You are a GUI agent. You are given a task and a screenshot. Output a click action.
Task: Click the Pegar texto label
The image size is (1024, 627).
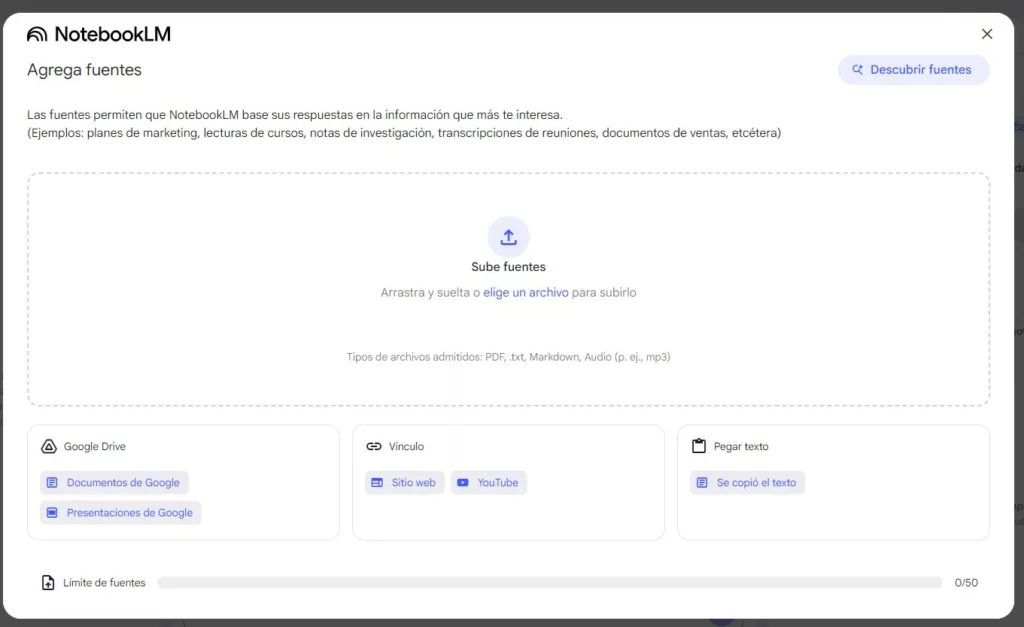coord(741,447)
